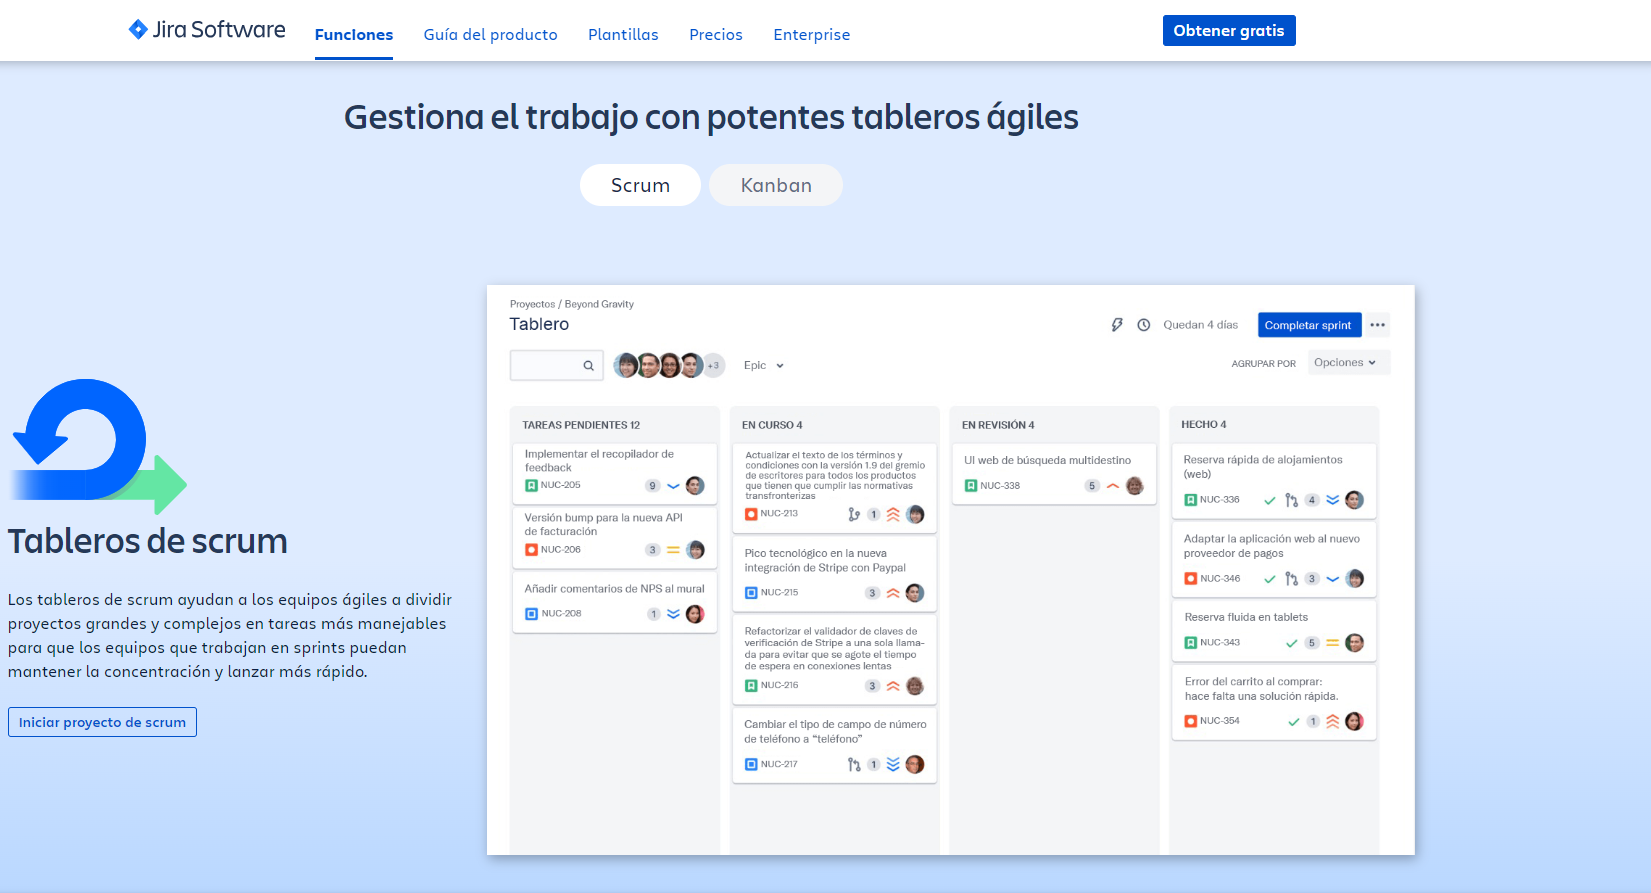Viewport: 1651px width, 893px height.
Task: Click the scrum cycle arrow illustration
Action: tap(99, 445)
